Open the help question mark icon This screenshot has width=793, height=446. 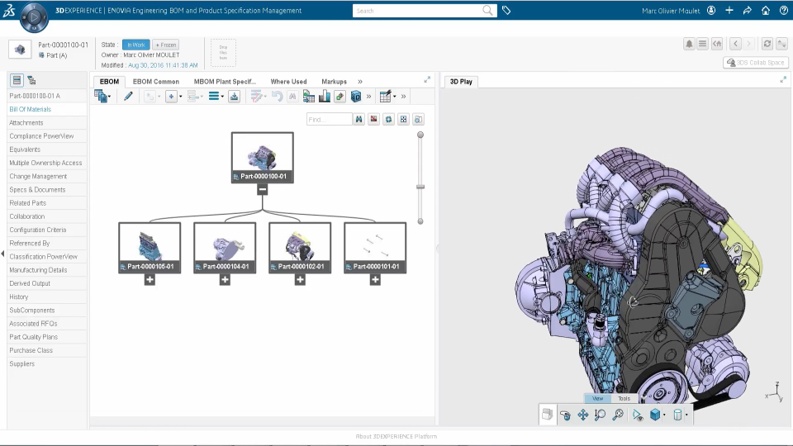[783, 10]
